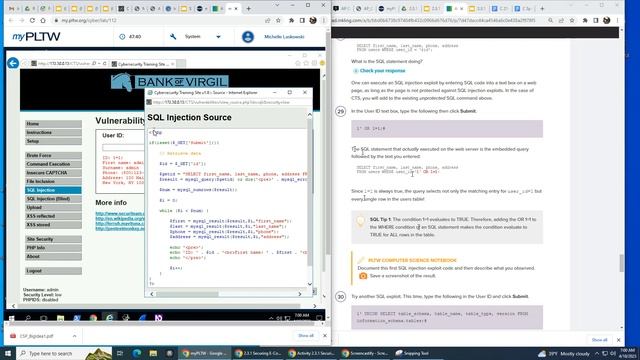The image size is (640, 360).
Task: Click the User ID input field
Action: 123,147
